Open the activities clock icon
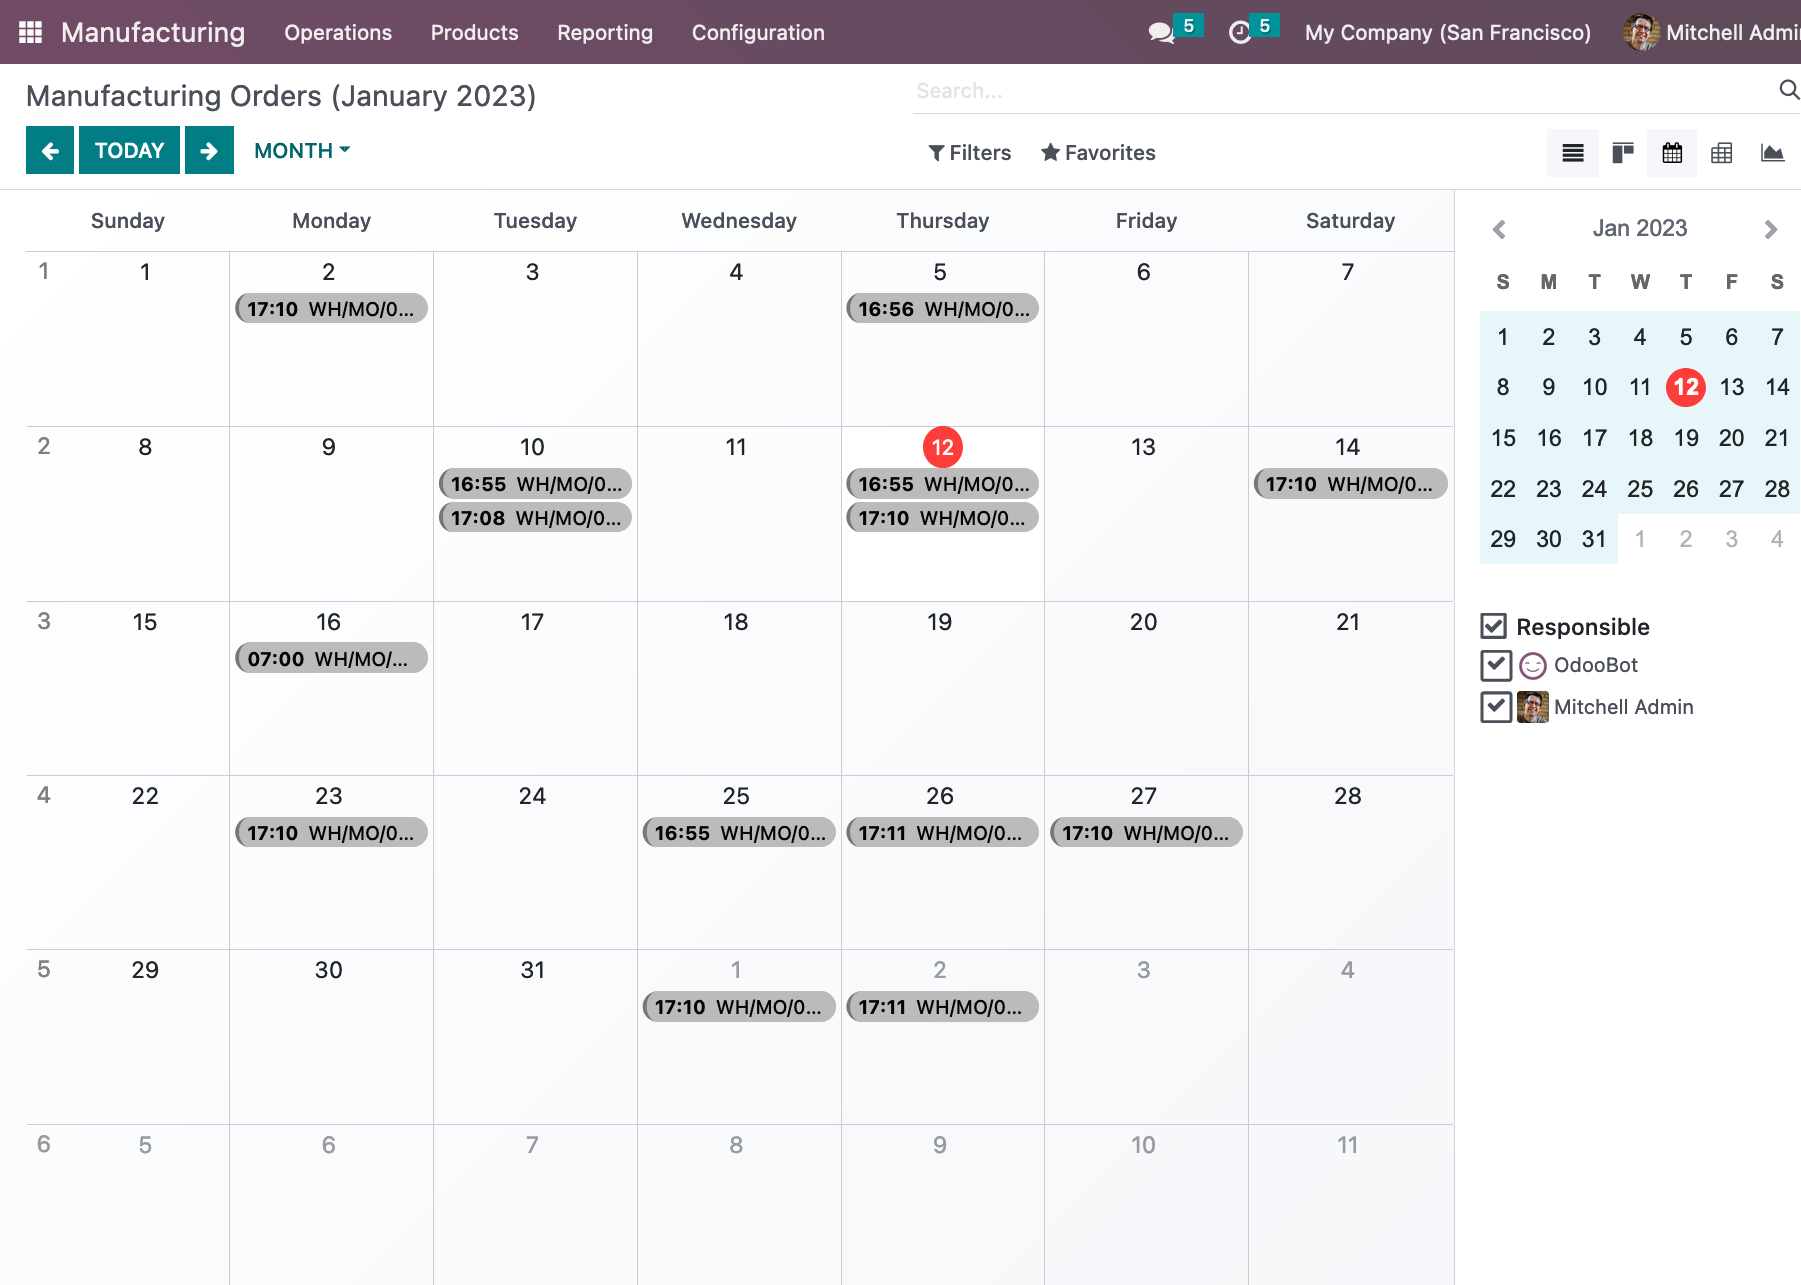The width and height of the screenshot is (1801, 1285). point(1240,33)
